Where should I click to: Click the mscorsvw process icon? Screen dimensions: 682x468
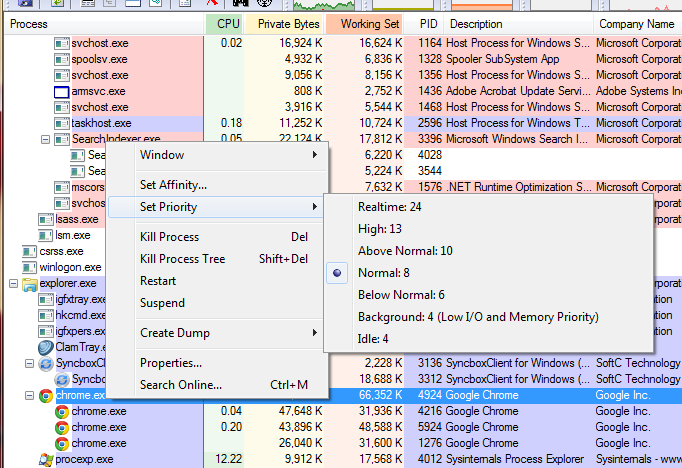click(62, 187)
